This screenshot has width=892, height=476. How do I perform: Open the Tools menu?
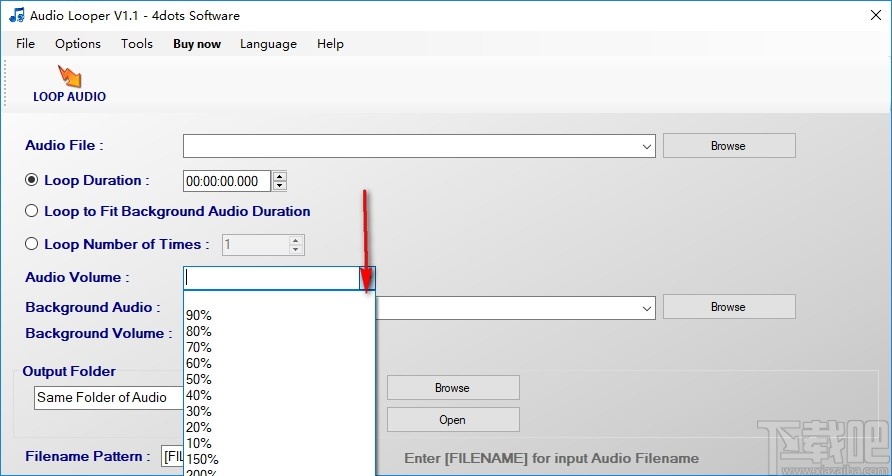click(137, 44)
